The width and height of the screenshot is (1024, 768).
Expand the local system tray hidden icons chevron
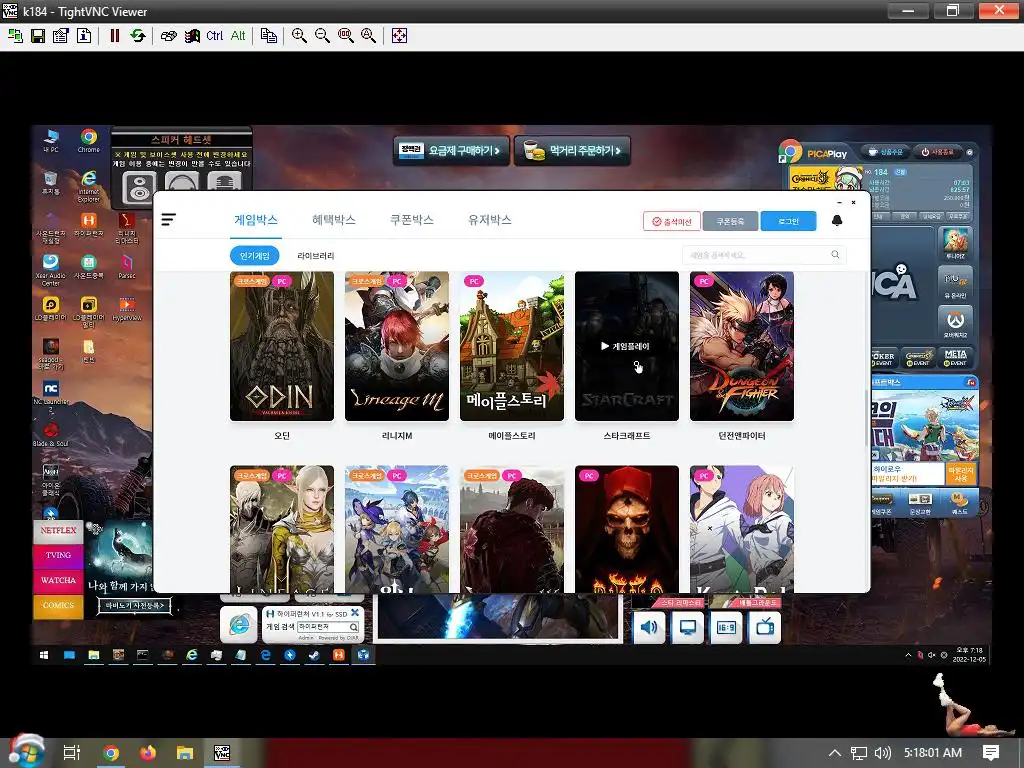tap(834, 753)
